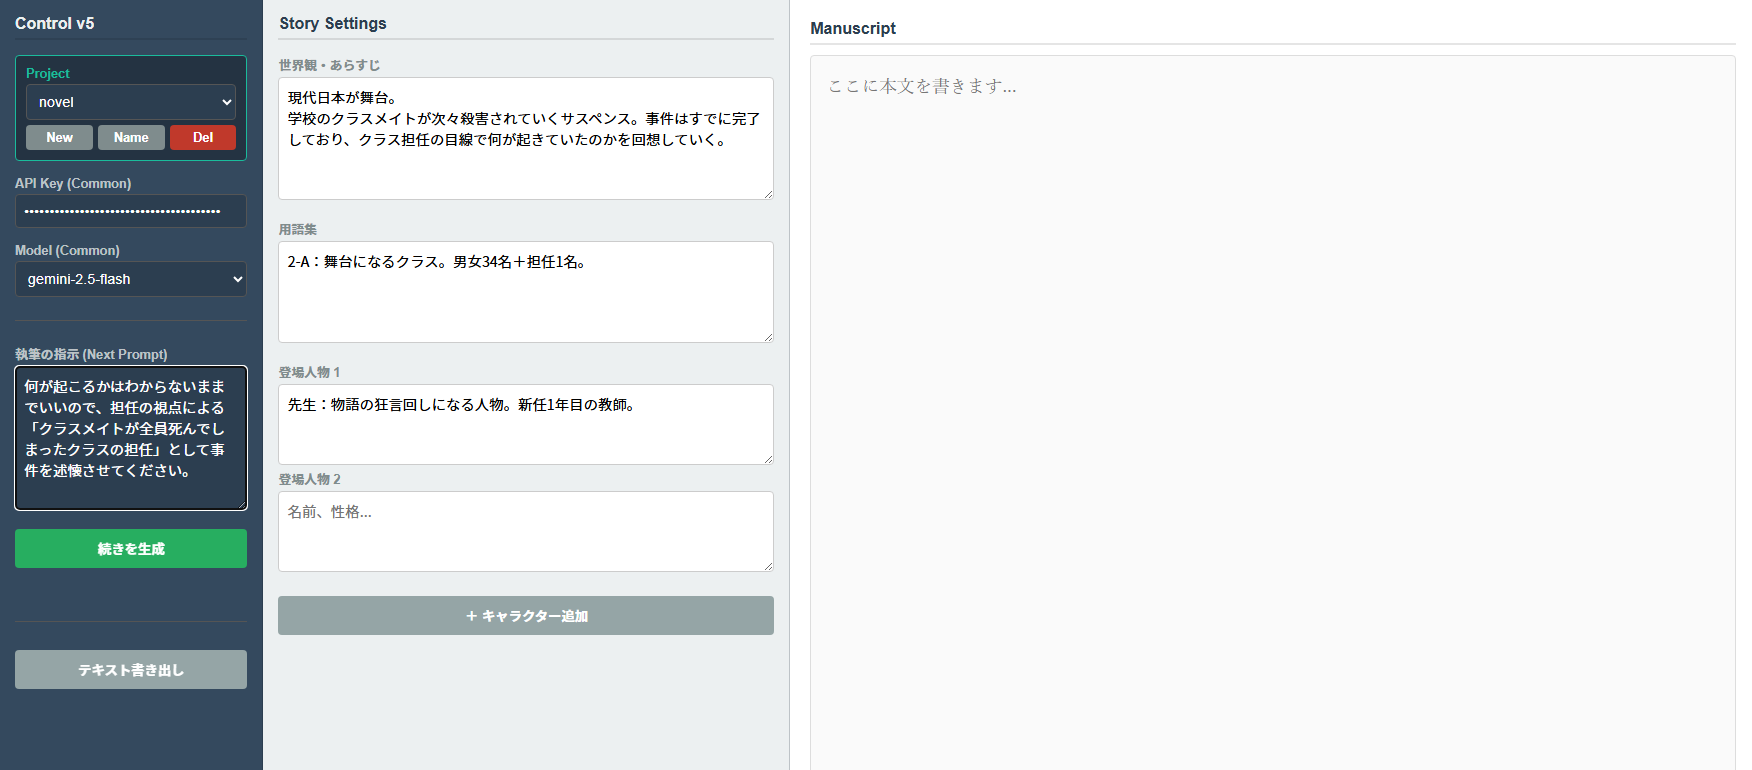Click resize handle of 世界観・あらすじ textarea

tap(768, 194)
